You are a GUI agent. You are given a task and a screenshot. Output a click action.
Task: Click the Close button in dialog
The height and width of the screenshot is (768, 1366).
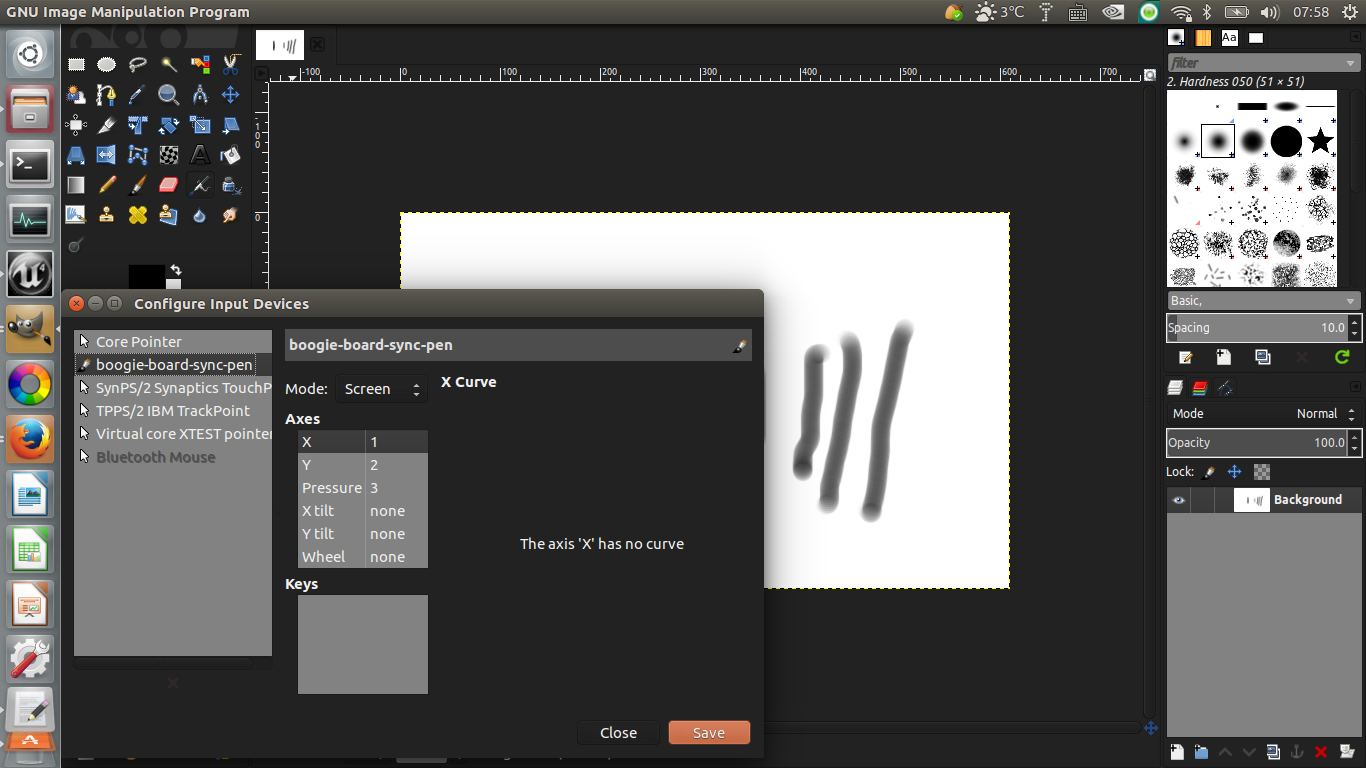(618, 733)
